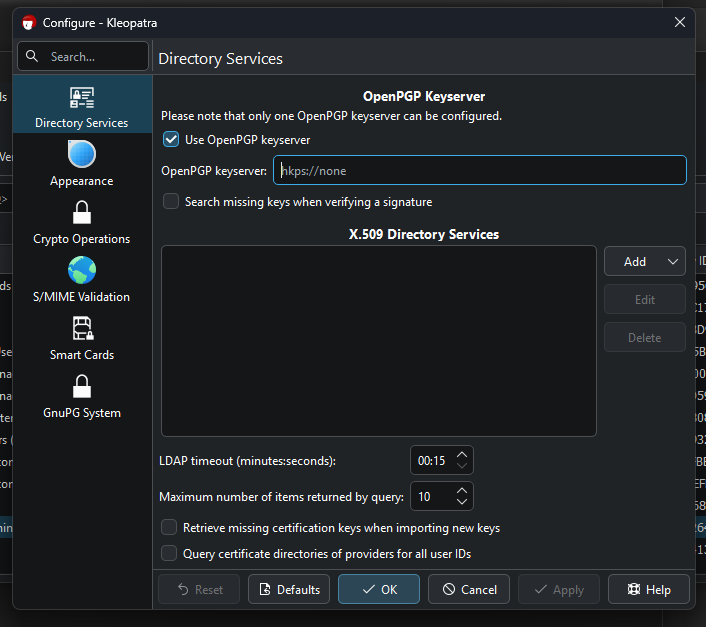This screenshot has height=627, width=706.
Task: Open GnuPG System settings
Action: [81, 396]
